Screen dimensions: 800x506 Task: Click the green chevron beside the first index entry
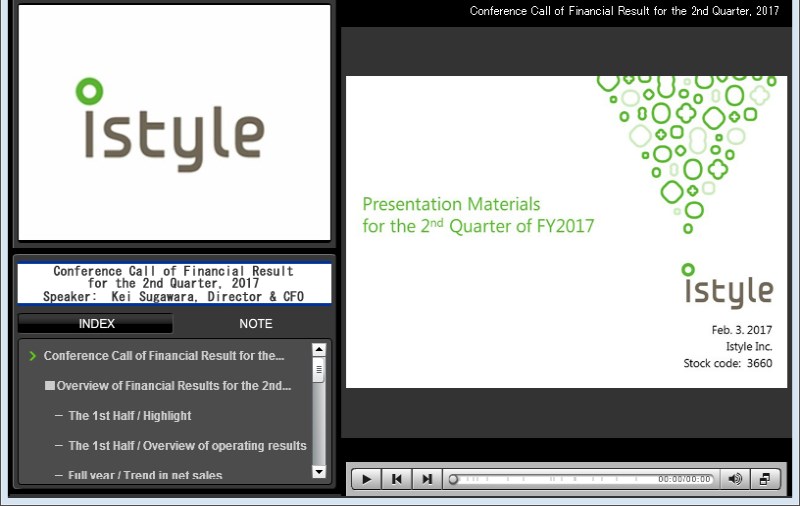tap(33, 356)
